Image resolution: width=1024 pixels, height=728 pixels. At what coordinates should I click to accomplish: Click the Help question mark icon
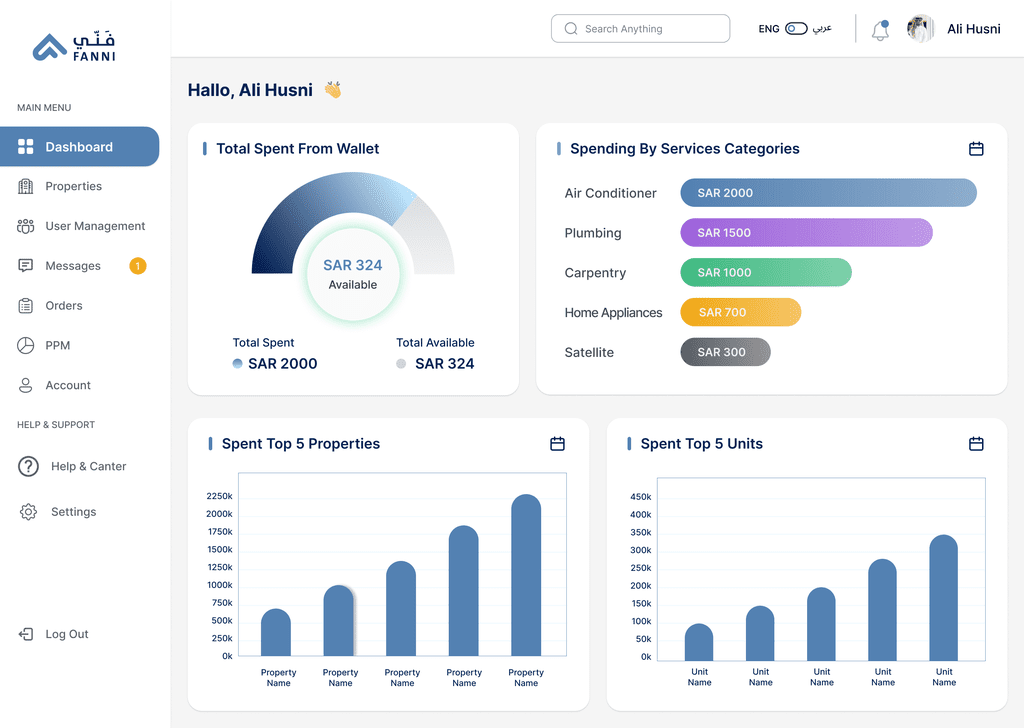point(28,466)
